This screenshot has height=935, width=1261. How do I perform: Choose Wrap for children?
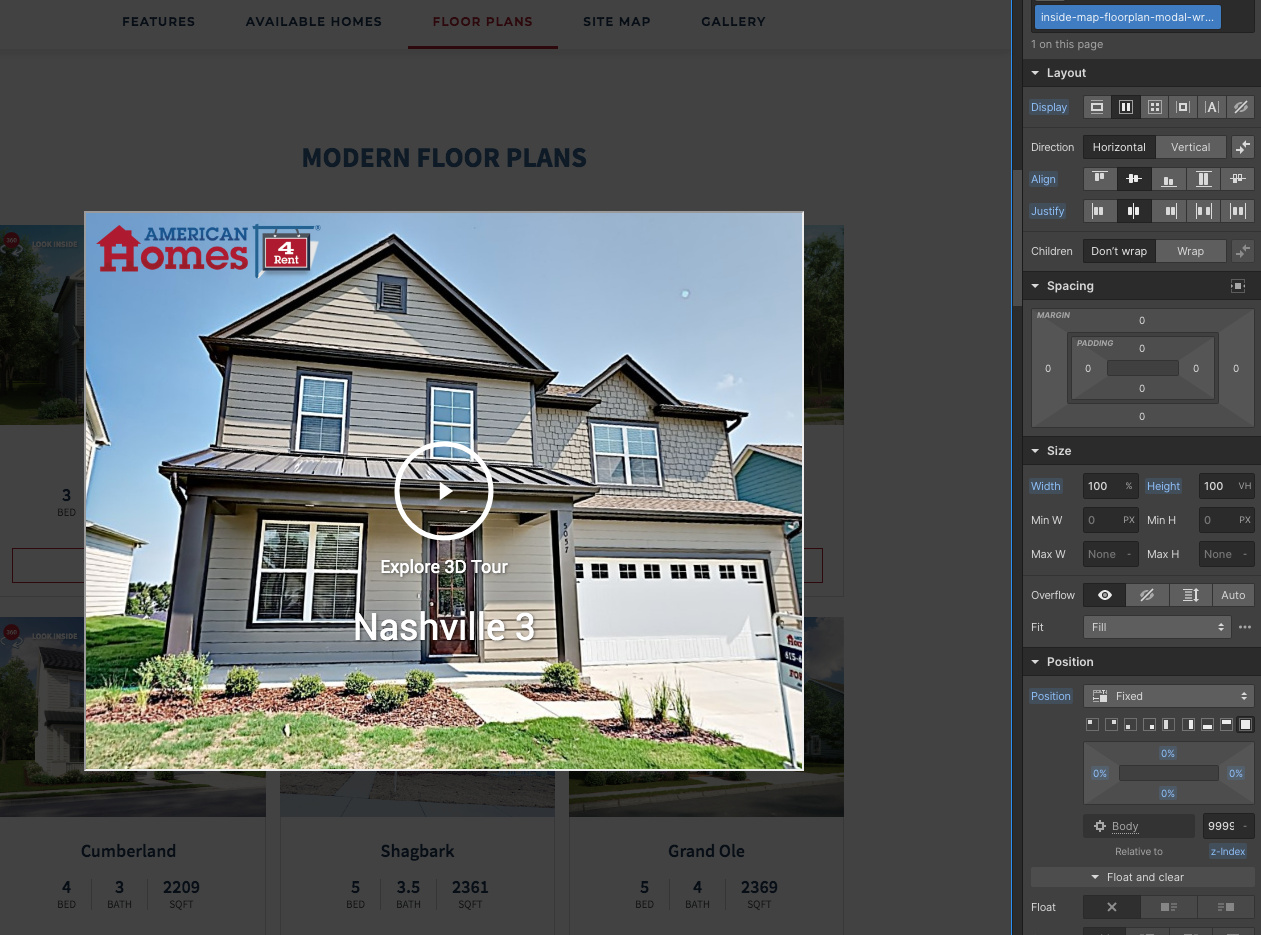pyautogui.click(x=1191, y=251)
